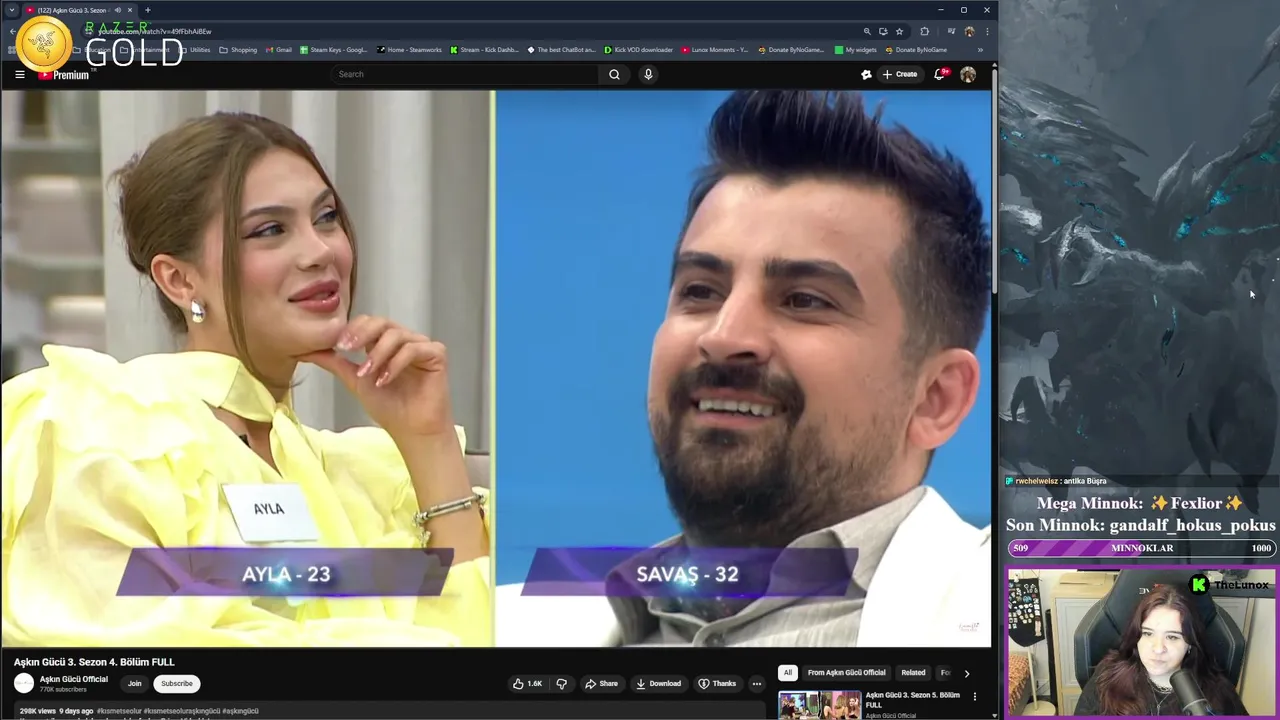This screenshot has height=720, width=1280.
Task: Close the Aşkın Gücü browser tab
Action: (129, 10)
